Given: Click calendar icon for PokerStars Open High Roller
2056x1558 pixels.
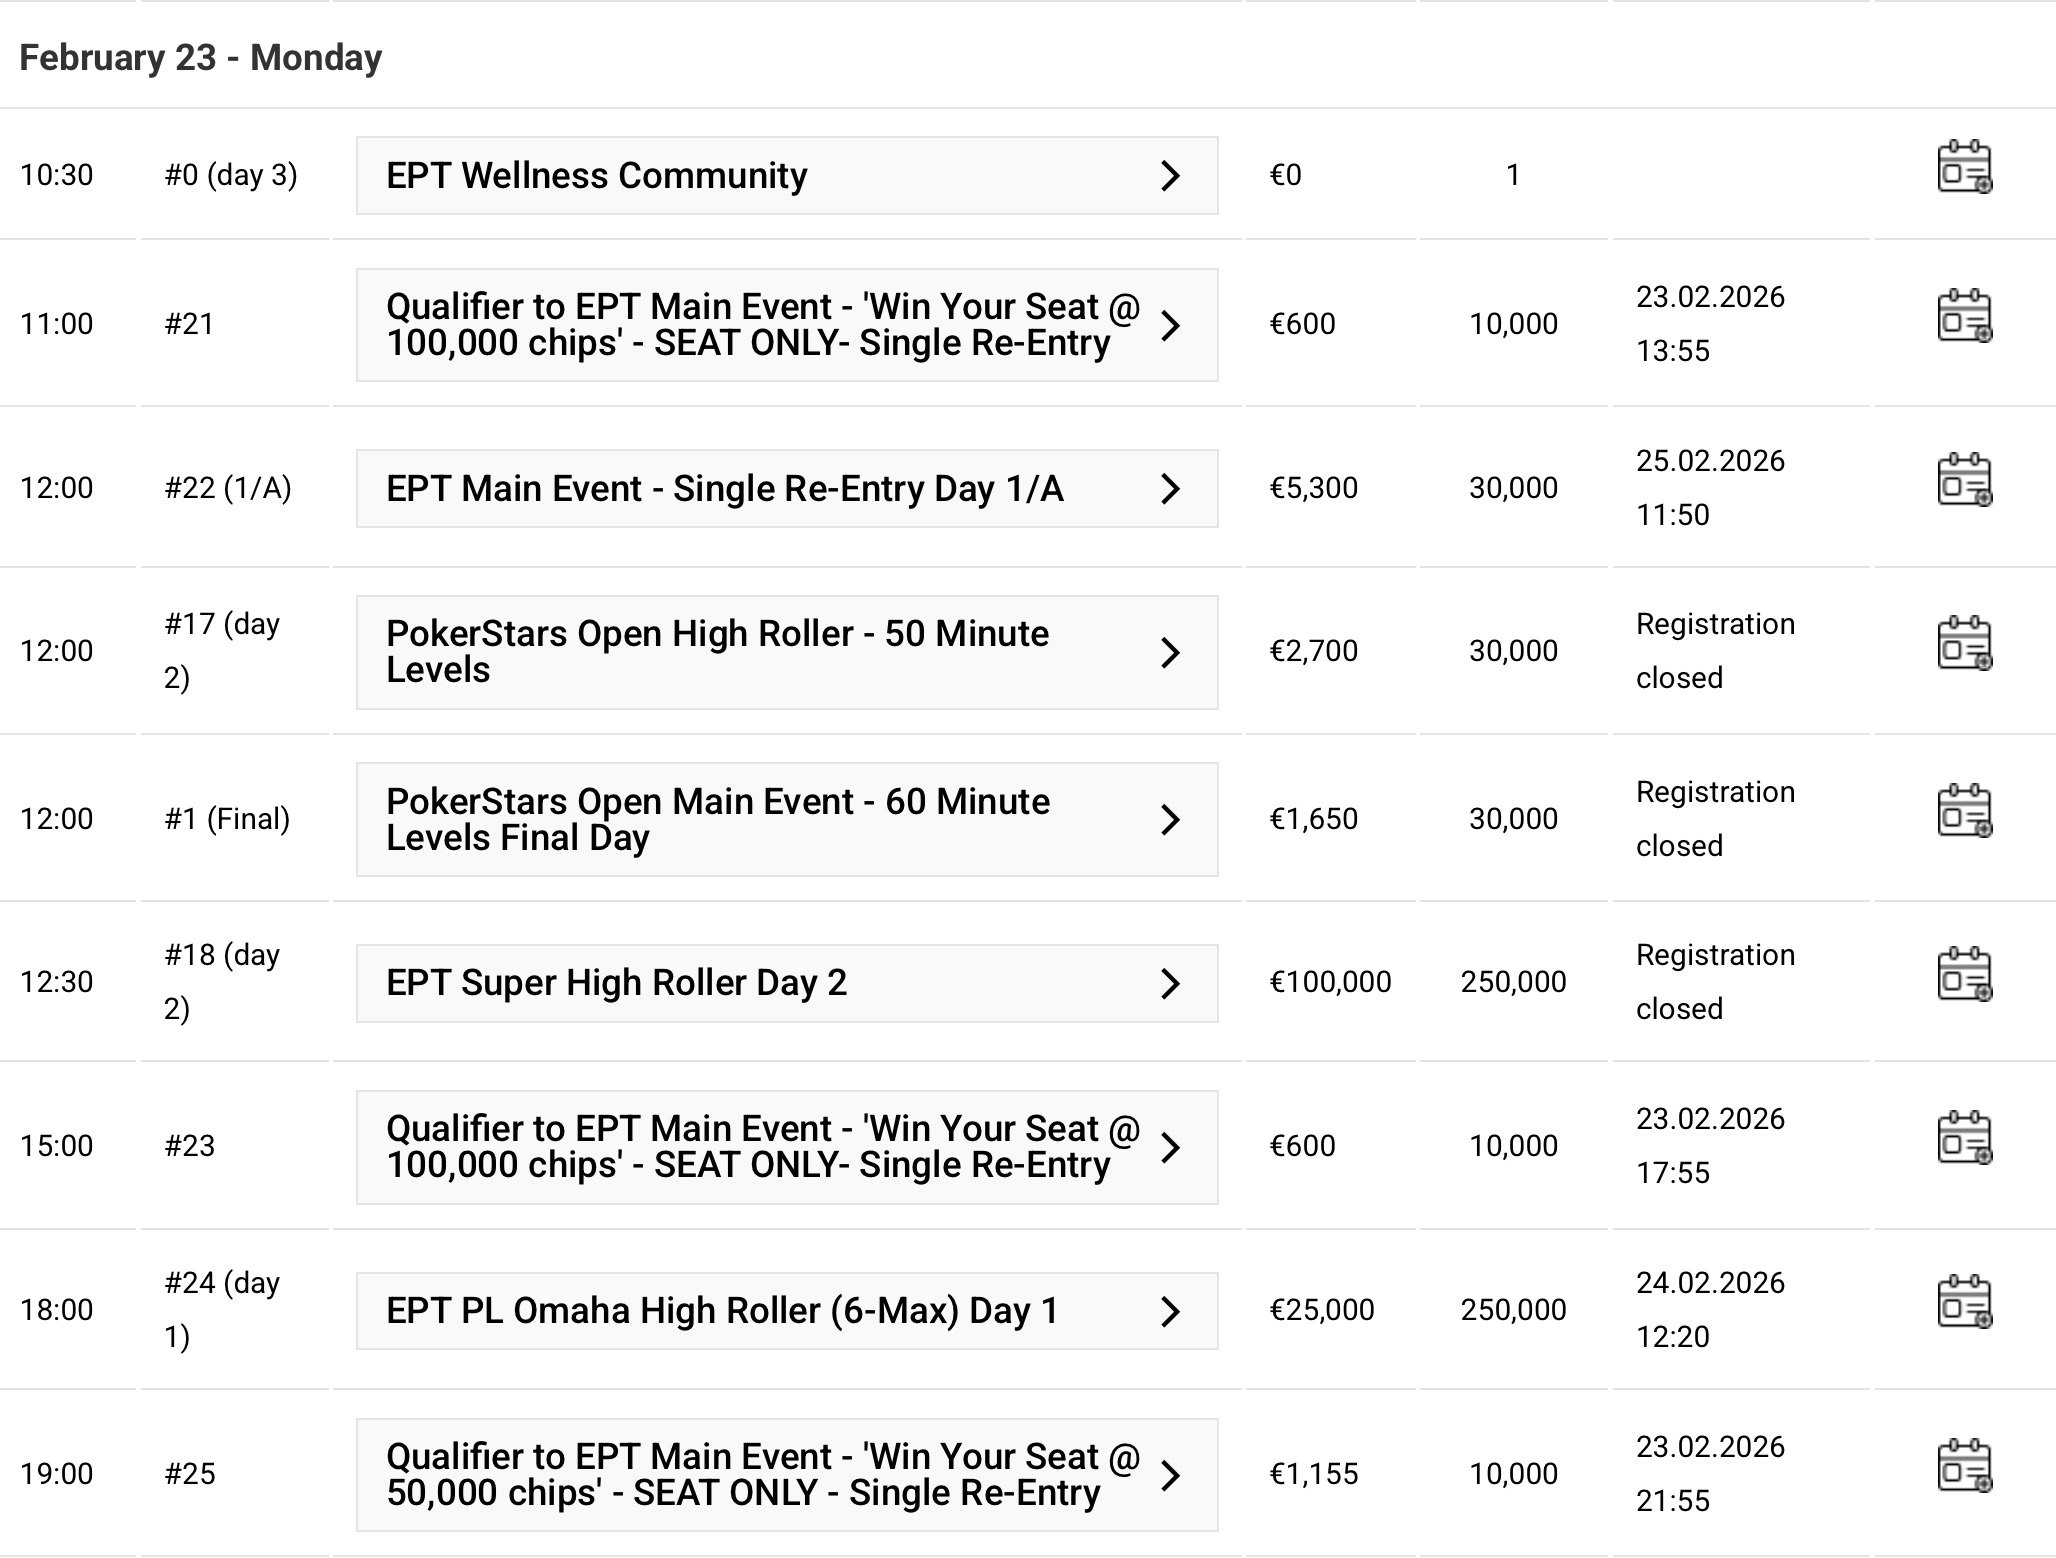Looking at the screenshot, I should tap(1964, 643).
